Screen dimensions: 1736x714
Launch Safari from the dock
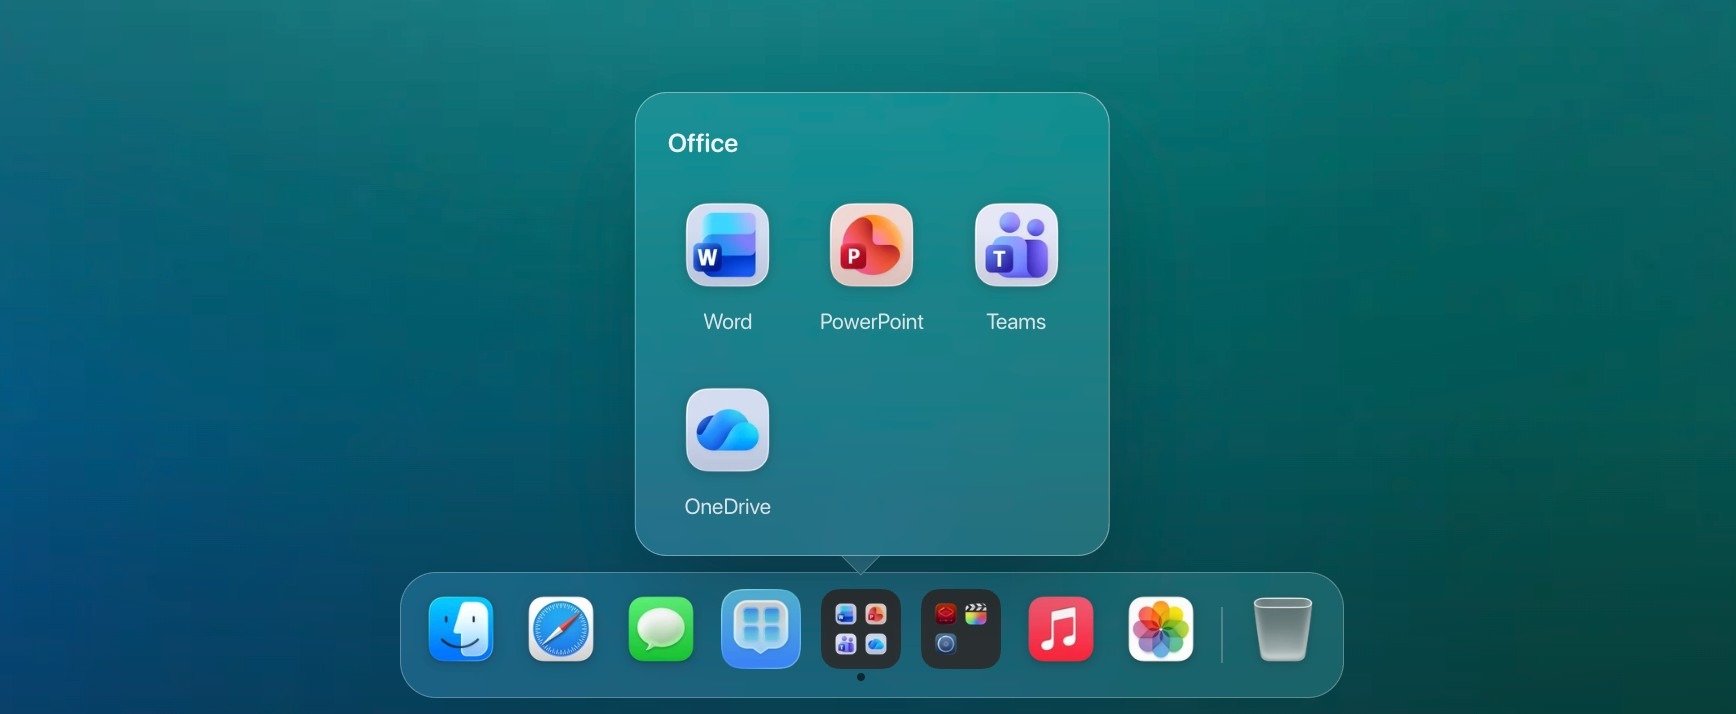561,629
